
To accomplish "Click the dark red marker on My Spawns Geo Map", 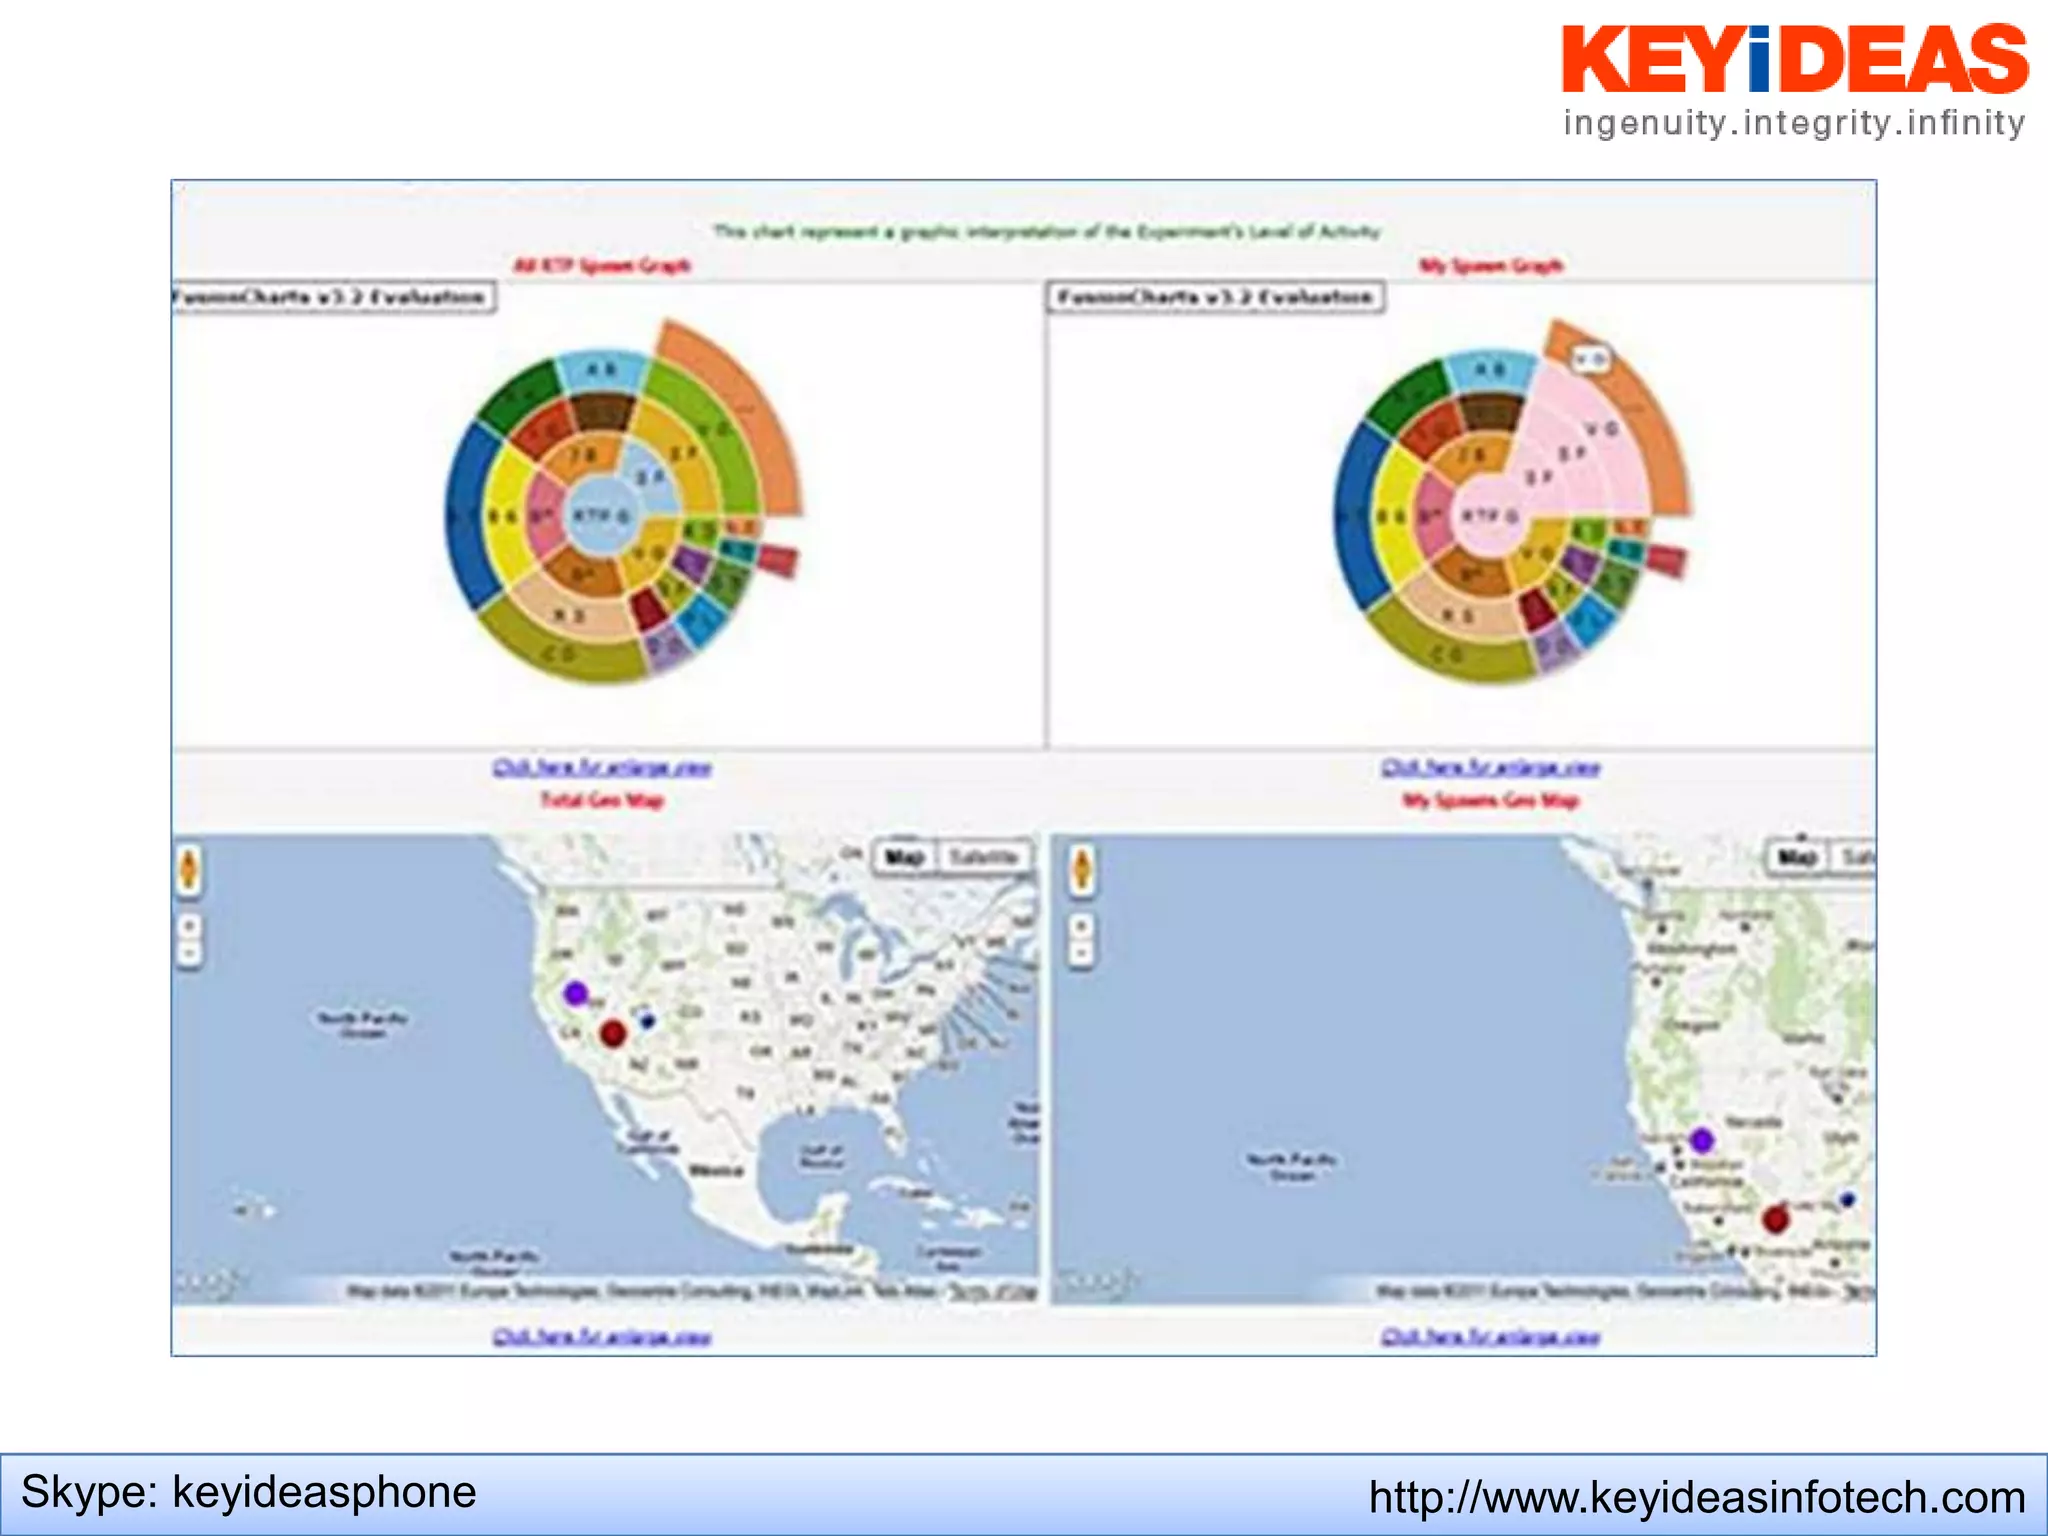I will tap(1775, 1219).
